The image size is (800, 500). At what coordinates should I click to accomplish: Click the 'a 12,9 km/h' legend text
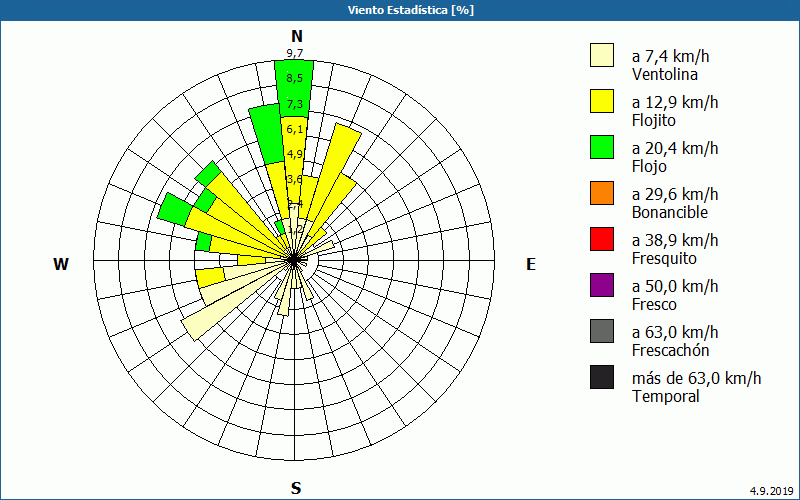[675, 102]
